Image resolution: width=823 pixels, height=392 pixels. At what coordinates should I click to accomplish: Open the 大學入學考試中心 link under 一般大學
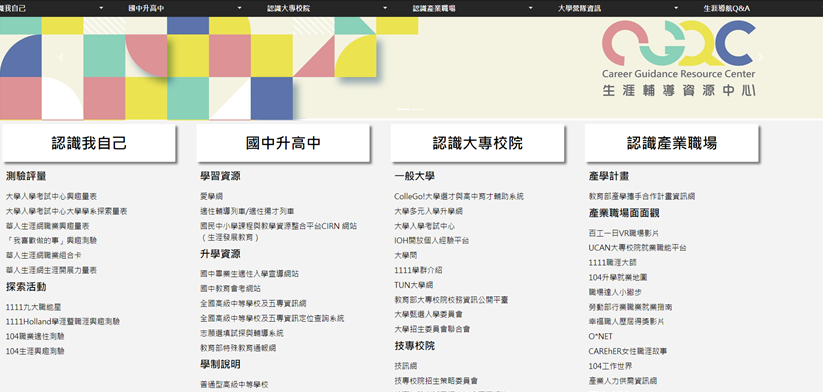[425, 226]
